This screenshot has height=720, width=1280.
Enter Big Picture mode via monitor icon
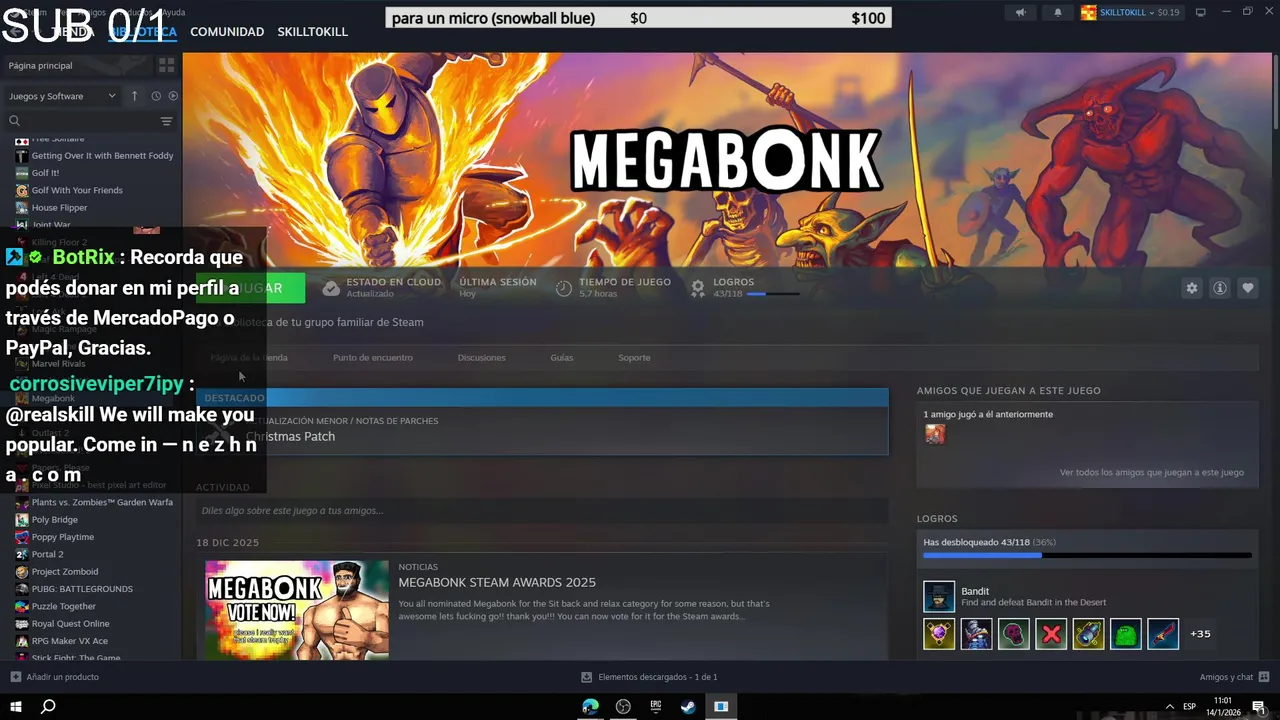pos(1201,12)
